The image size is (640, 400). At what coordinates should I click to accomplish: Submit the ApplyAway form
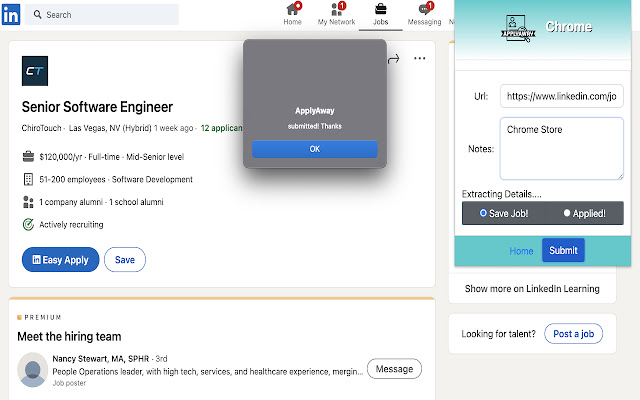coord(563,250)
